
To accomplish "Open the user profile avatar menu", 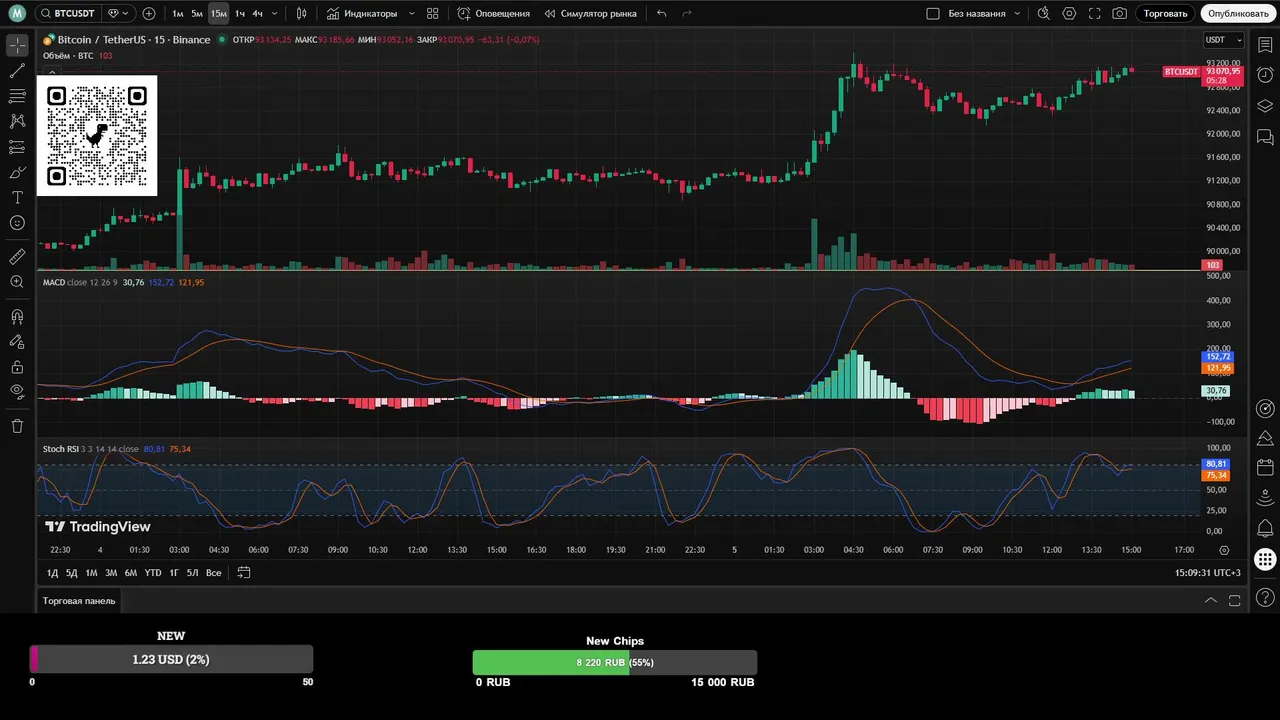I will (17, 14).
